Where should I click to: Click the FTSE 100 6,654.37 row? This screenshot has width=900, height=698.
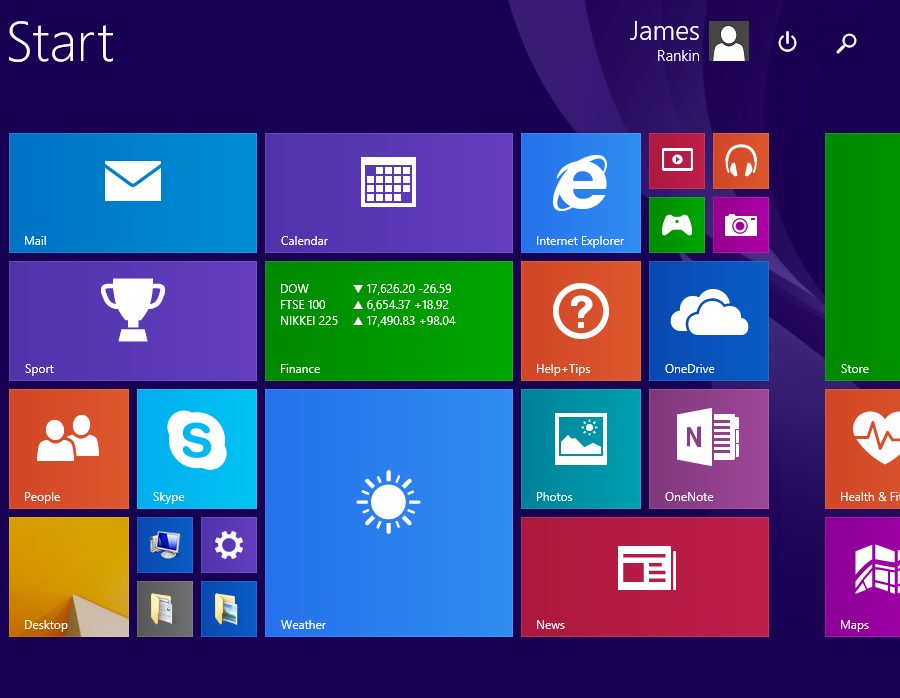click(x=364, y=305)
